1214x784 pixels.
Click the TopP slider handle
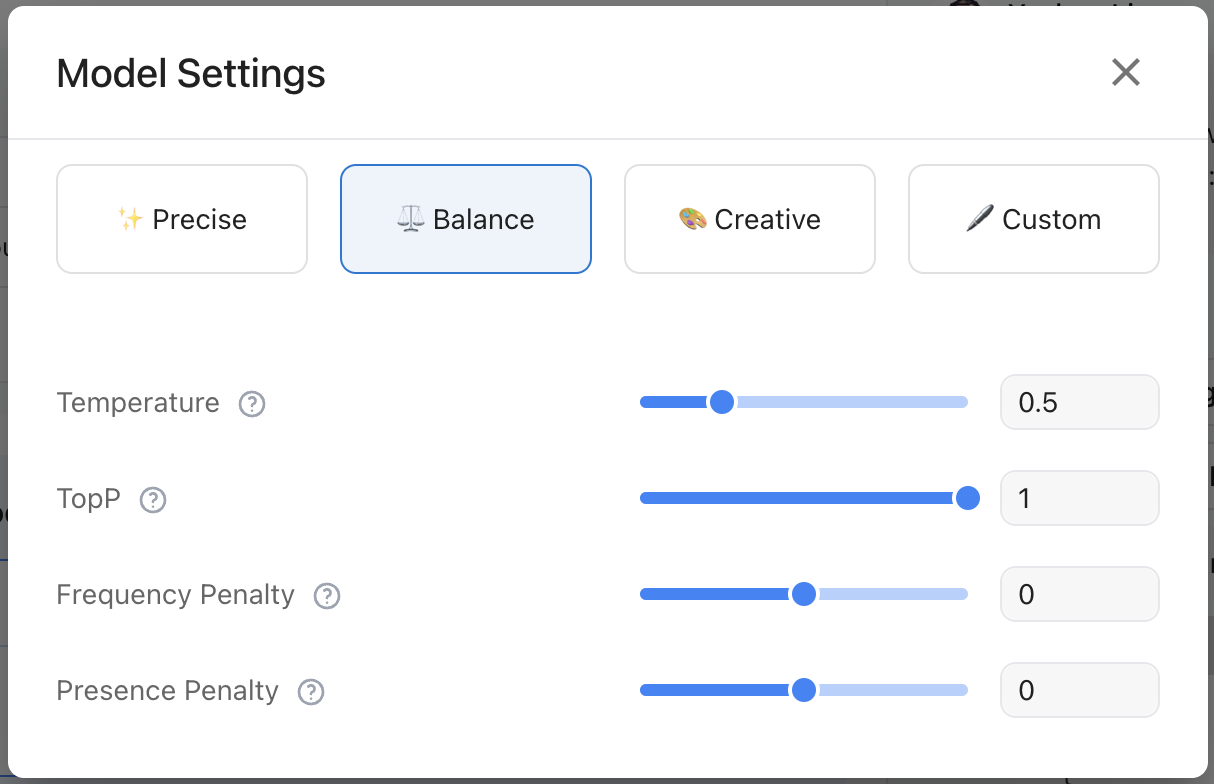[x=967, y=498]
